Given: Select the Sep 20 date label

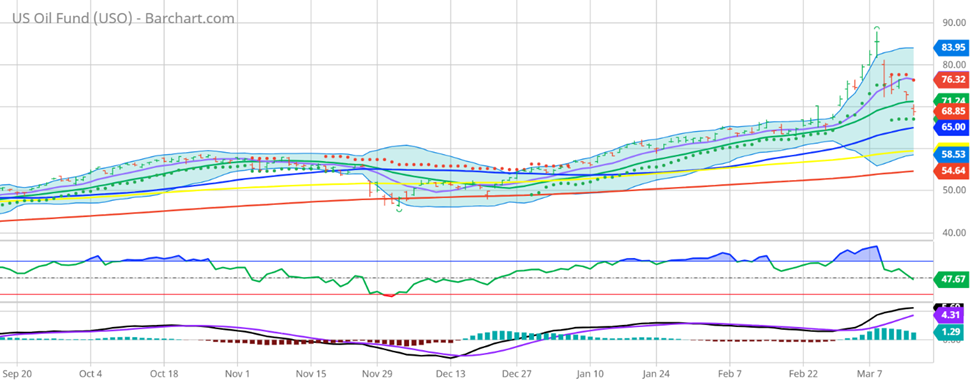Looking at the screenshot, I should point(17,374).
